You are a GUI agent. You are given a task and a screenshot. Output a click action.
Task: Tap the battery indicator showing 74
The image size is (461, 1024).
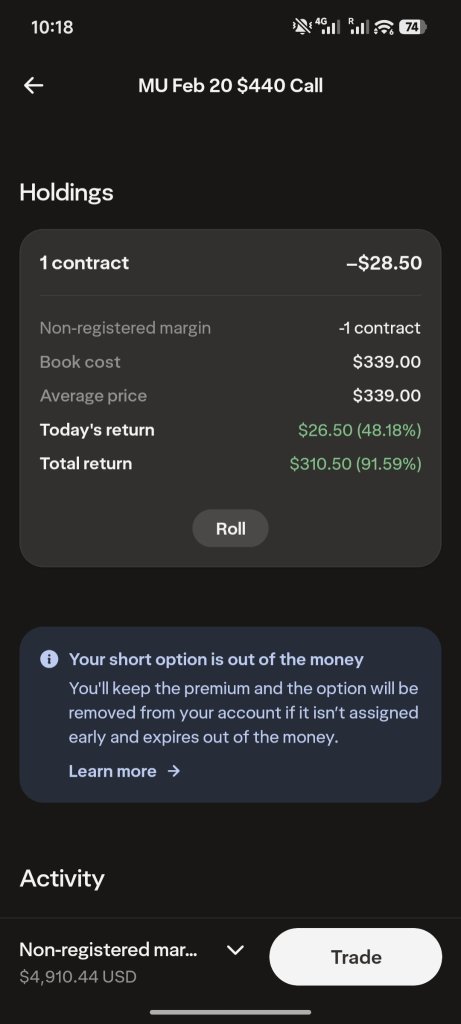tap(412, 27)
